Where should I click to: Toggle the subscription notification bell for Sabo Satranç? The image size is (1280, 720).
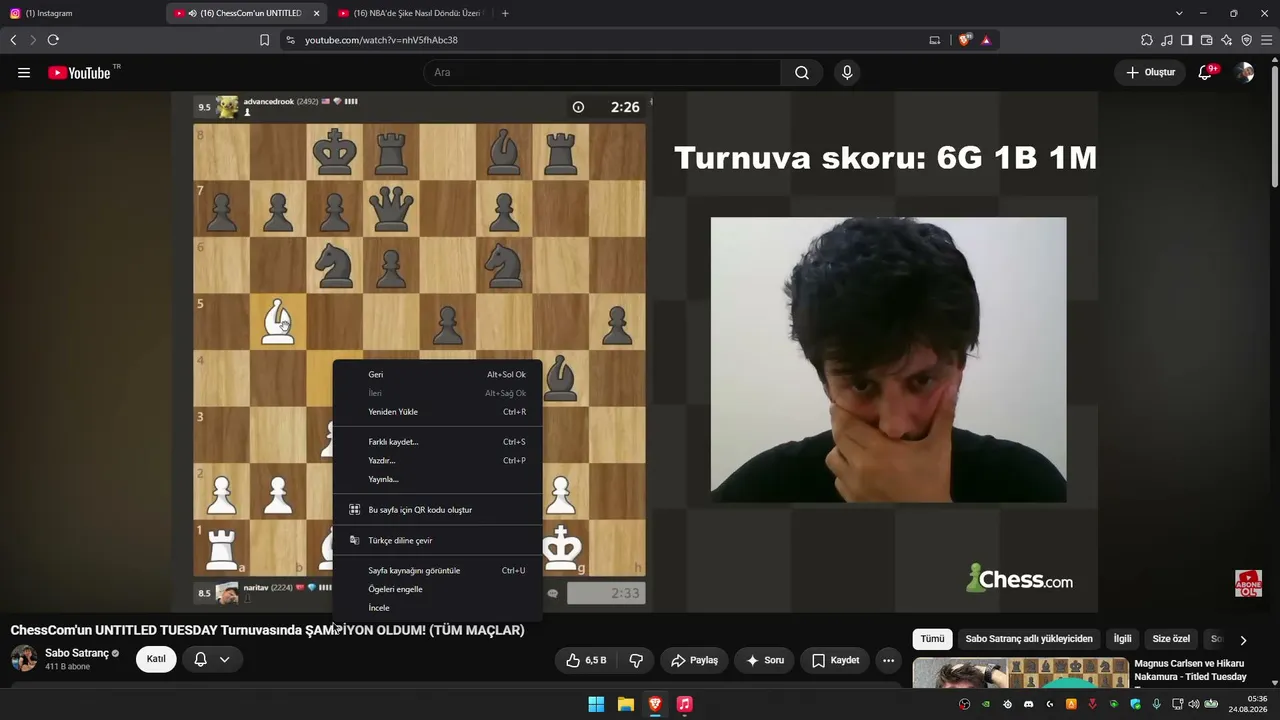(200, 659)
